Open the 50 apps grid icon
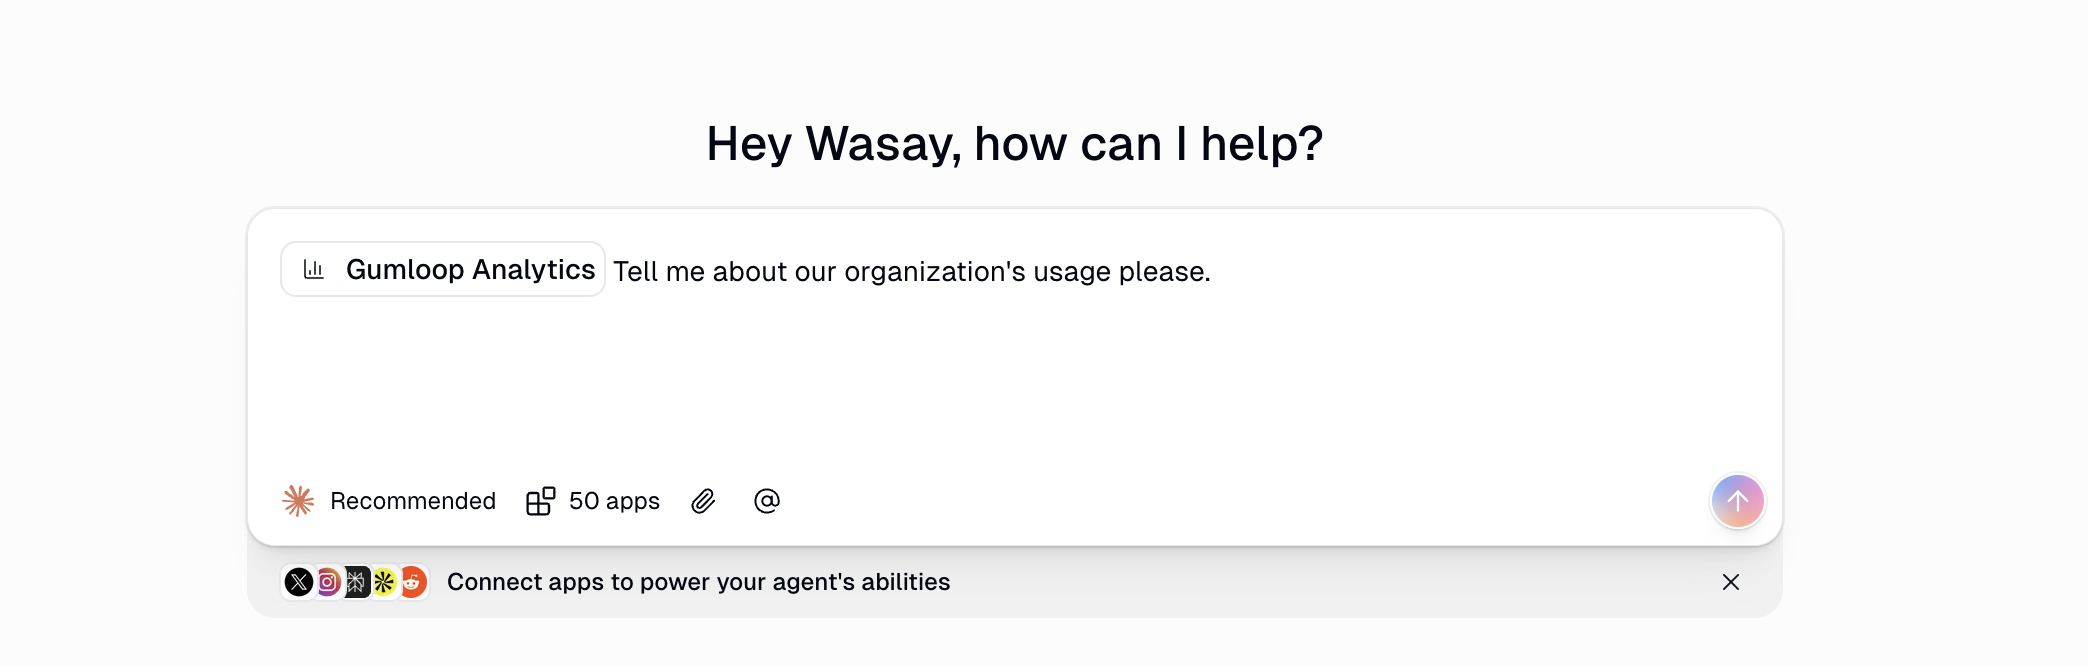2088x666 pixels. [540, 500]
